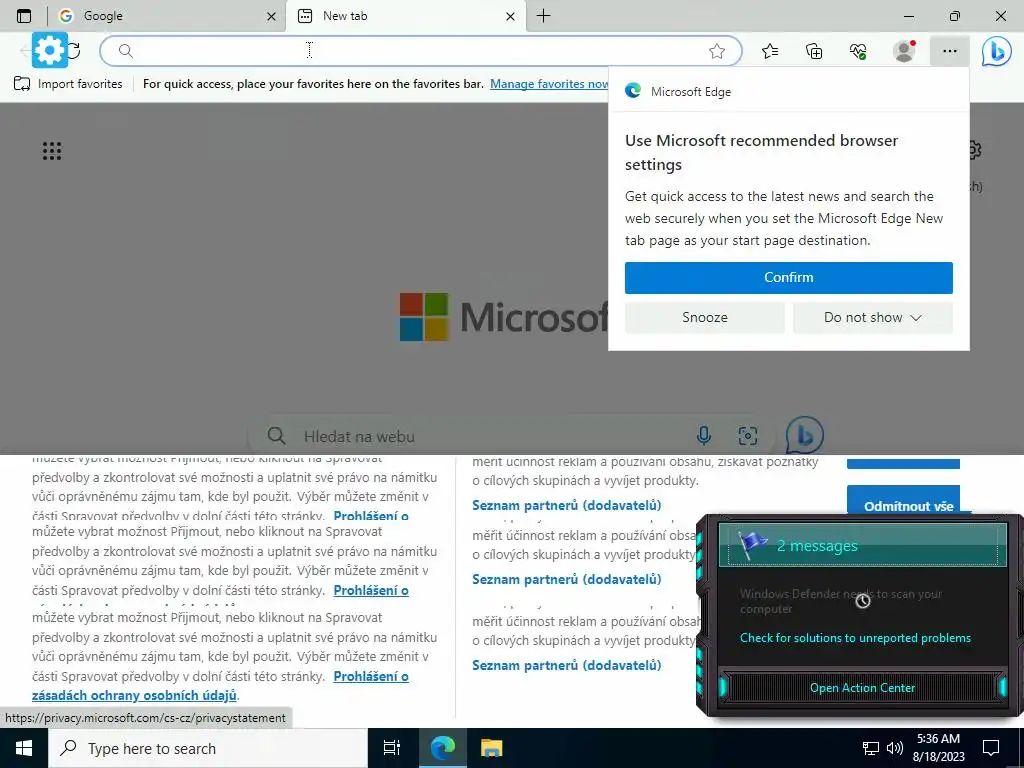1024x768 pixels.
Task: Click Open Action Center
Action: click(x=862, y=688)
